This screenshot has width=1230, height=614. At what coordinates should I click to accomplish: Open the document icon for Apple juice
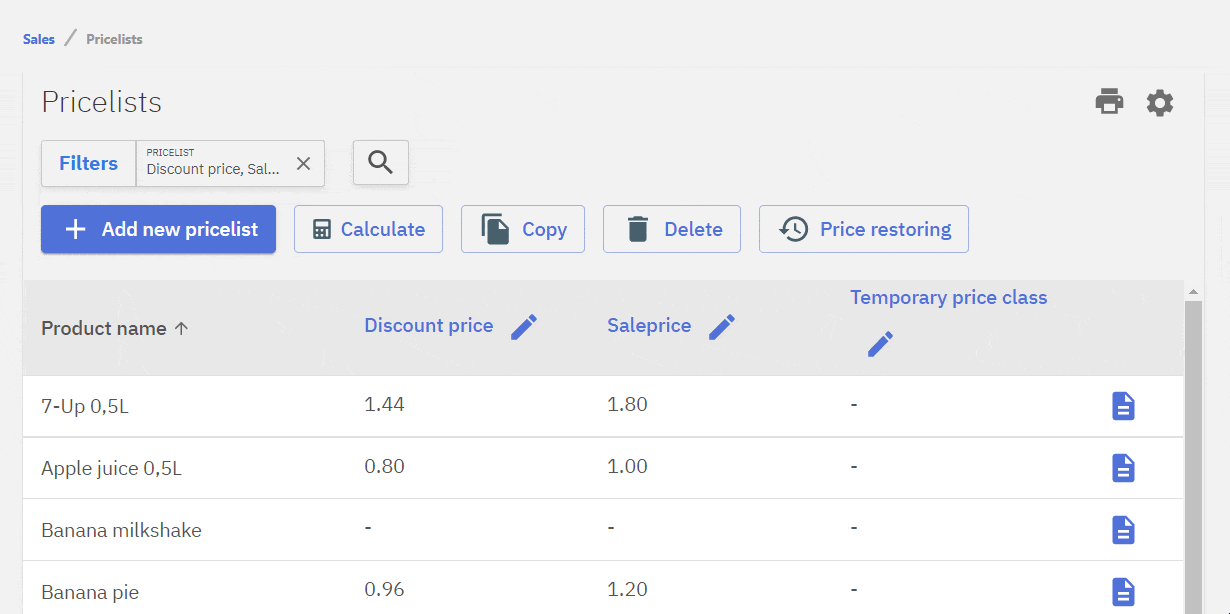(x=1123, y=468)
